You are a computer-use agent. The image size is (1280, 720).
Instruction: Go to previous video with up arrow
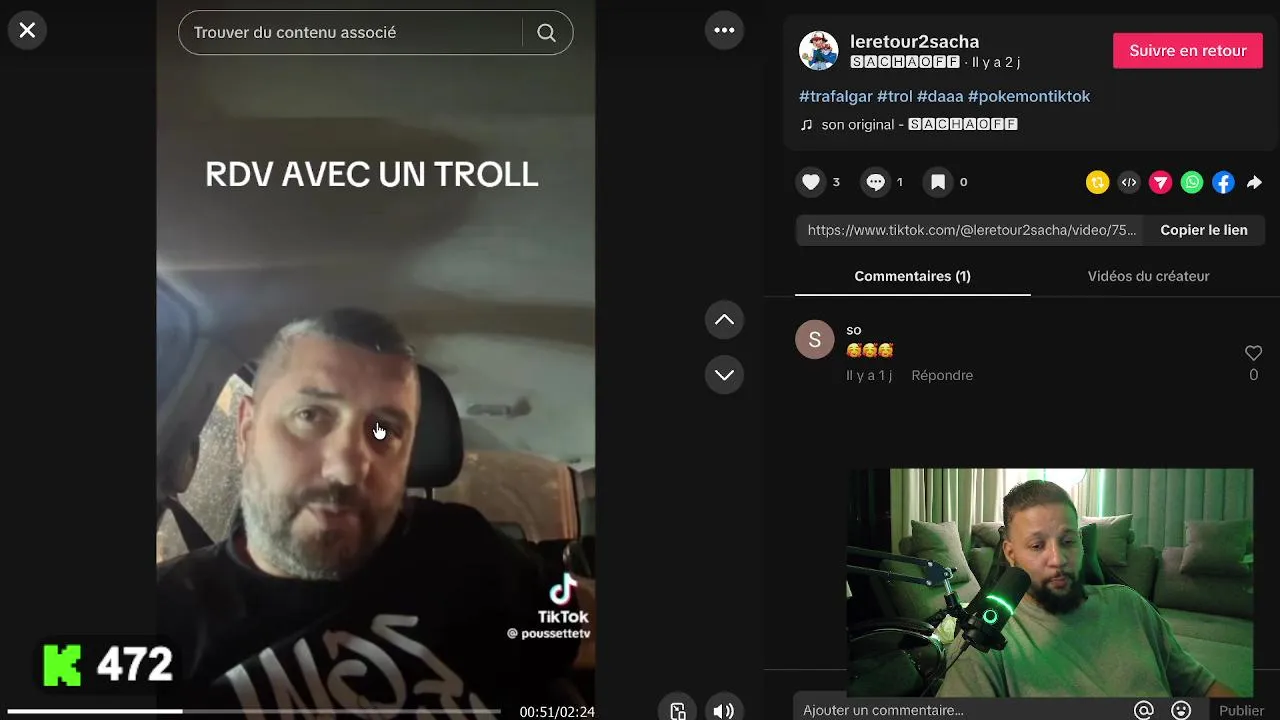pyautogui.click(x=724, y=320)
